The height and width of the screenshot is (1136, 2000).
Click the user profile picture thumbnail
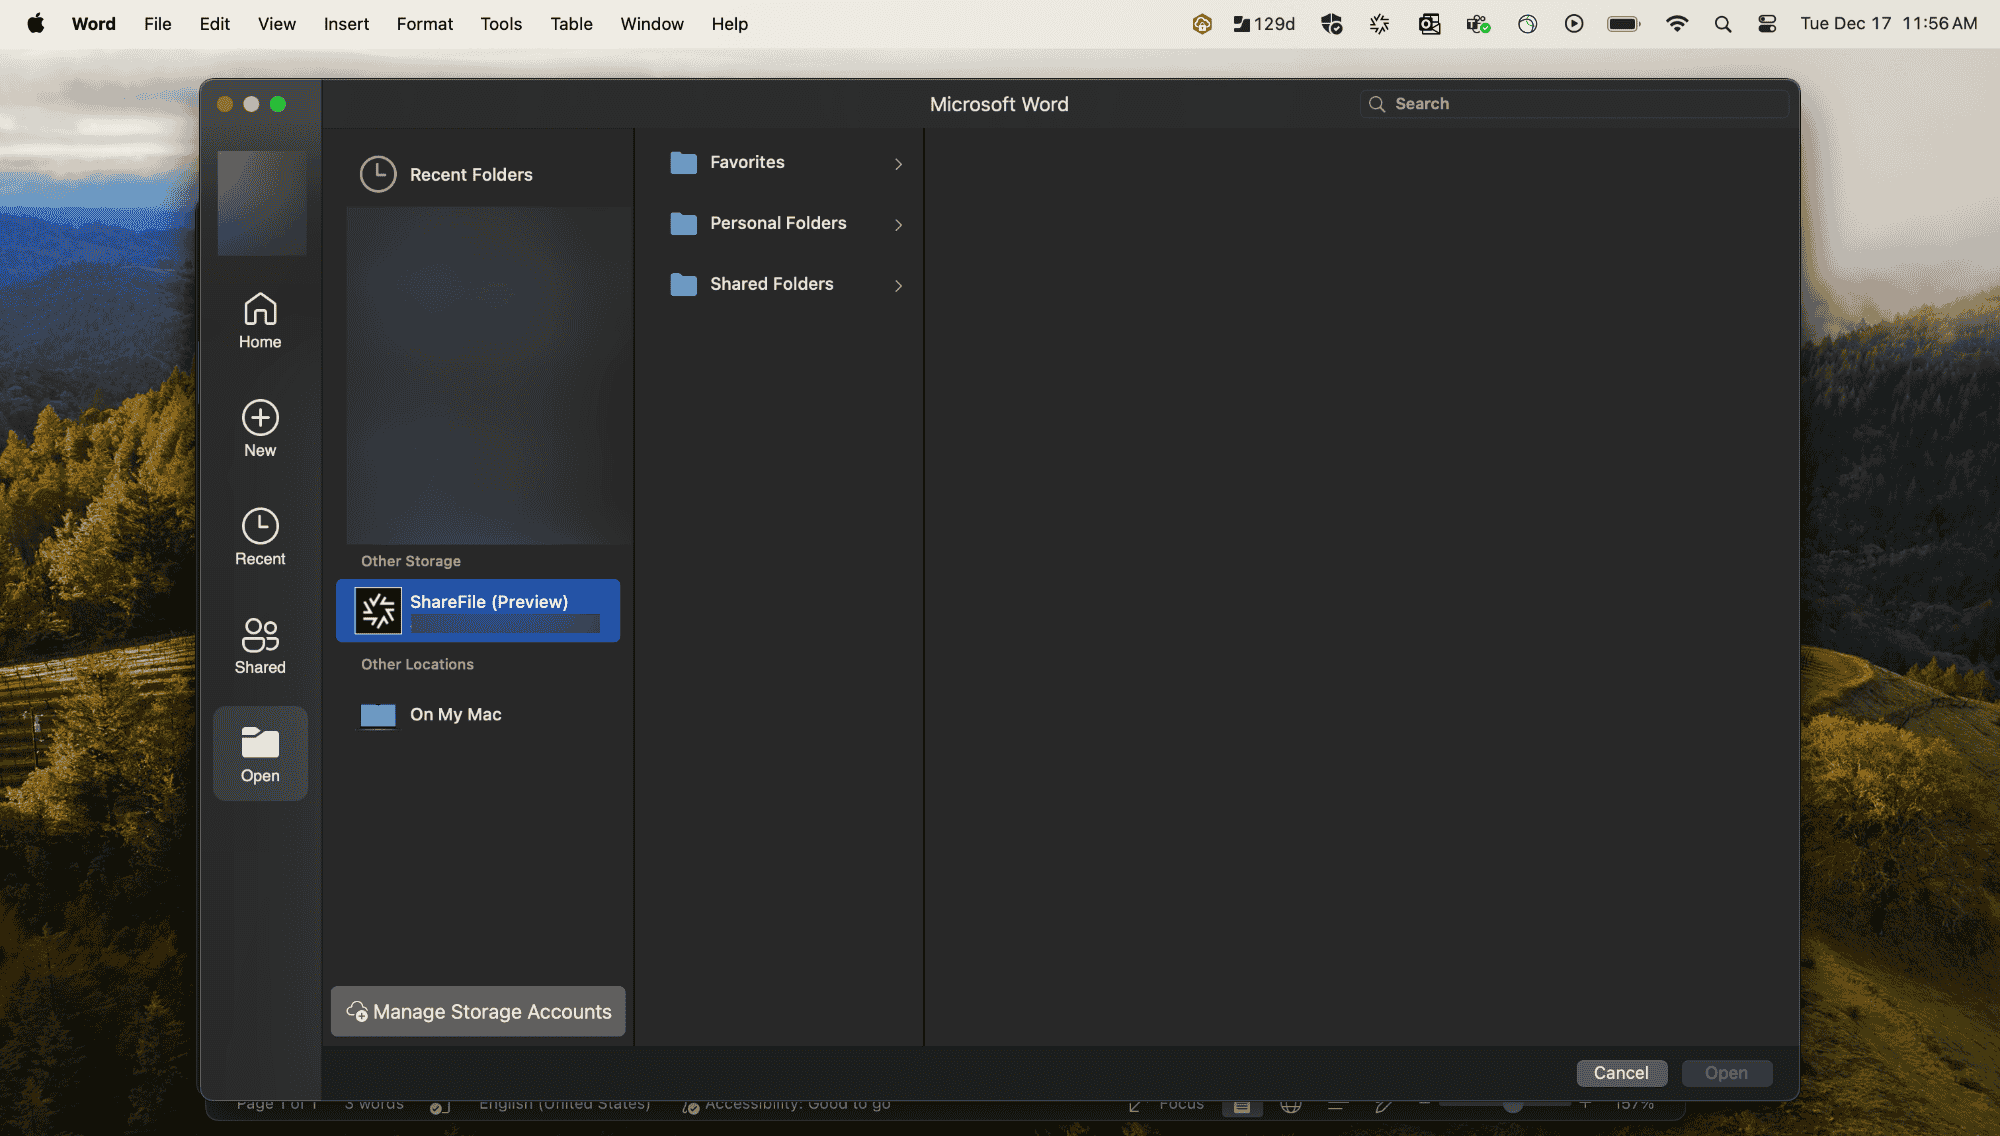click(262, 203)
